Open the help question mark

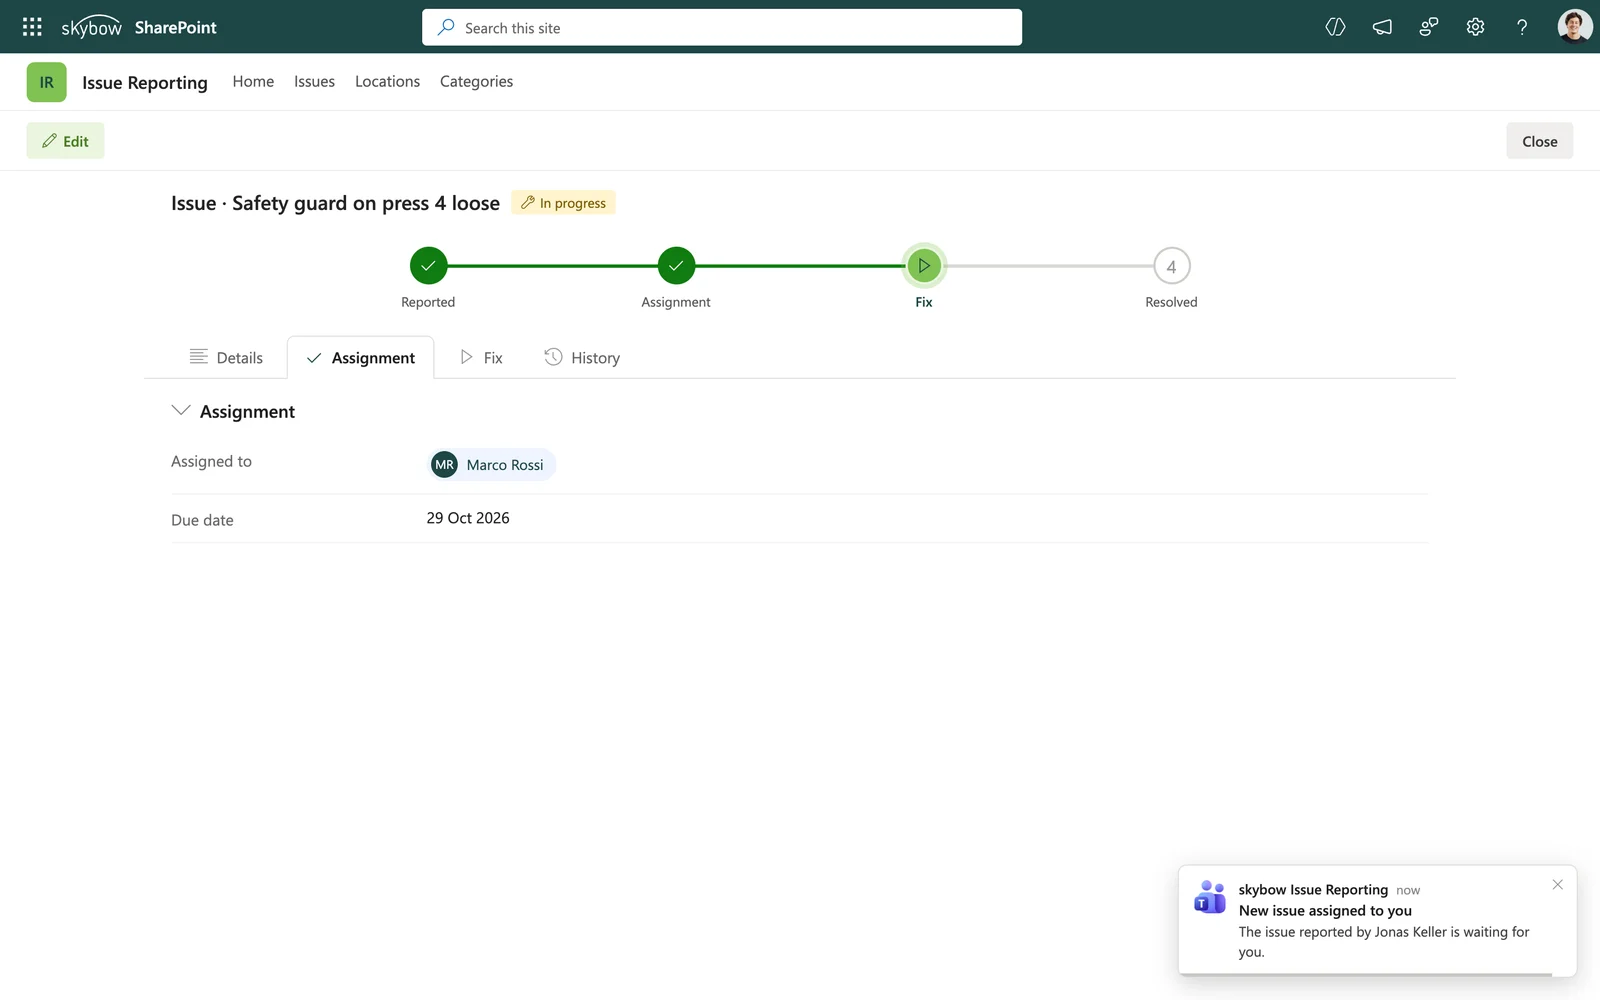tap(1522, 27)
